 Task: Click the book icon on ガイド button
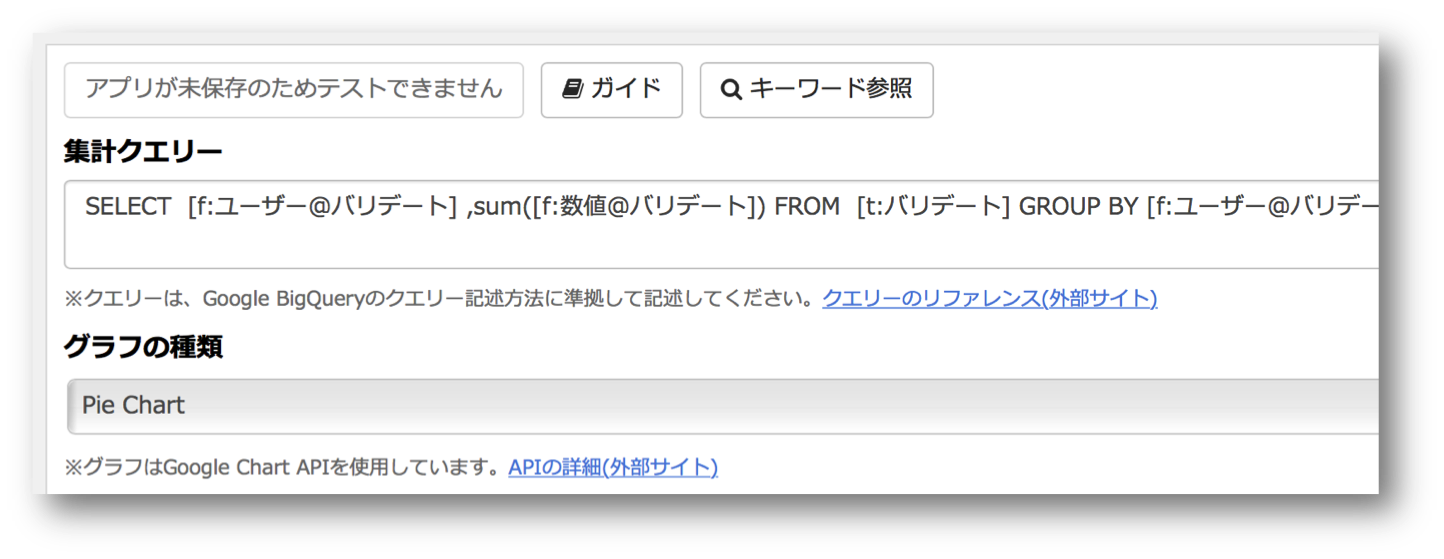pos(571,90)
